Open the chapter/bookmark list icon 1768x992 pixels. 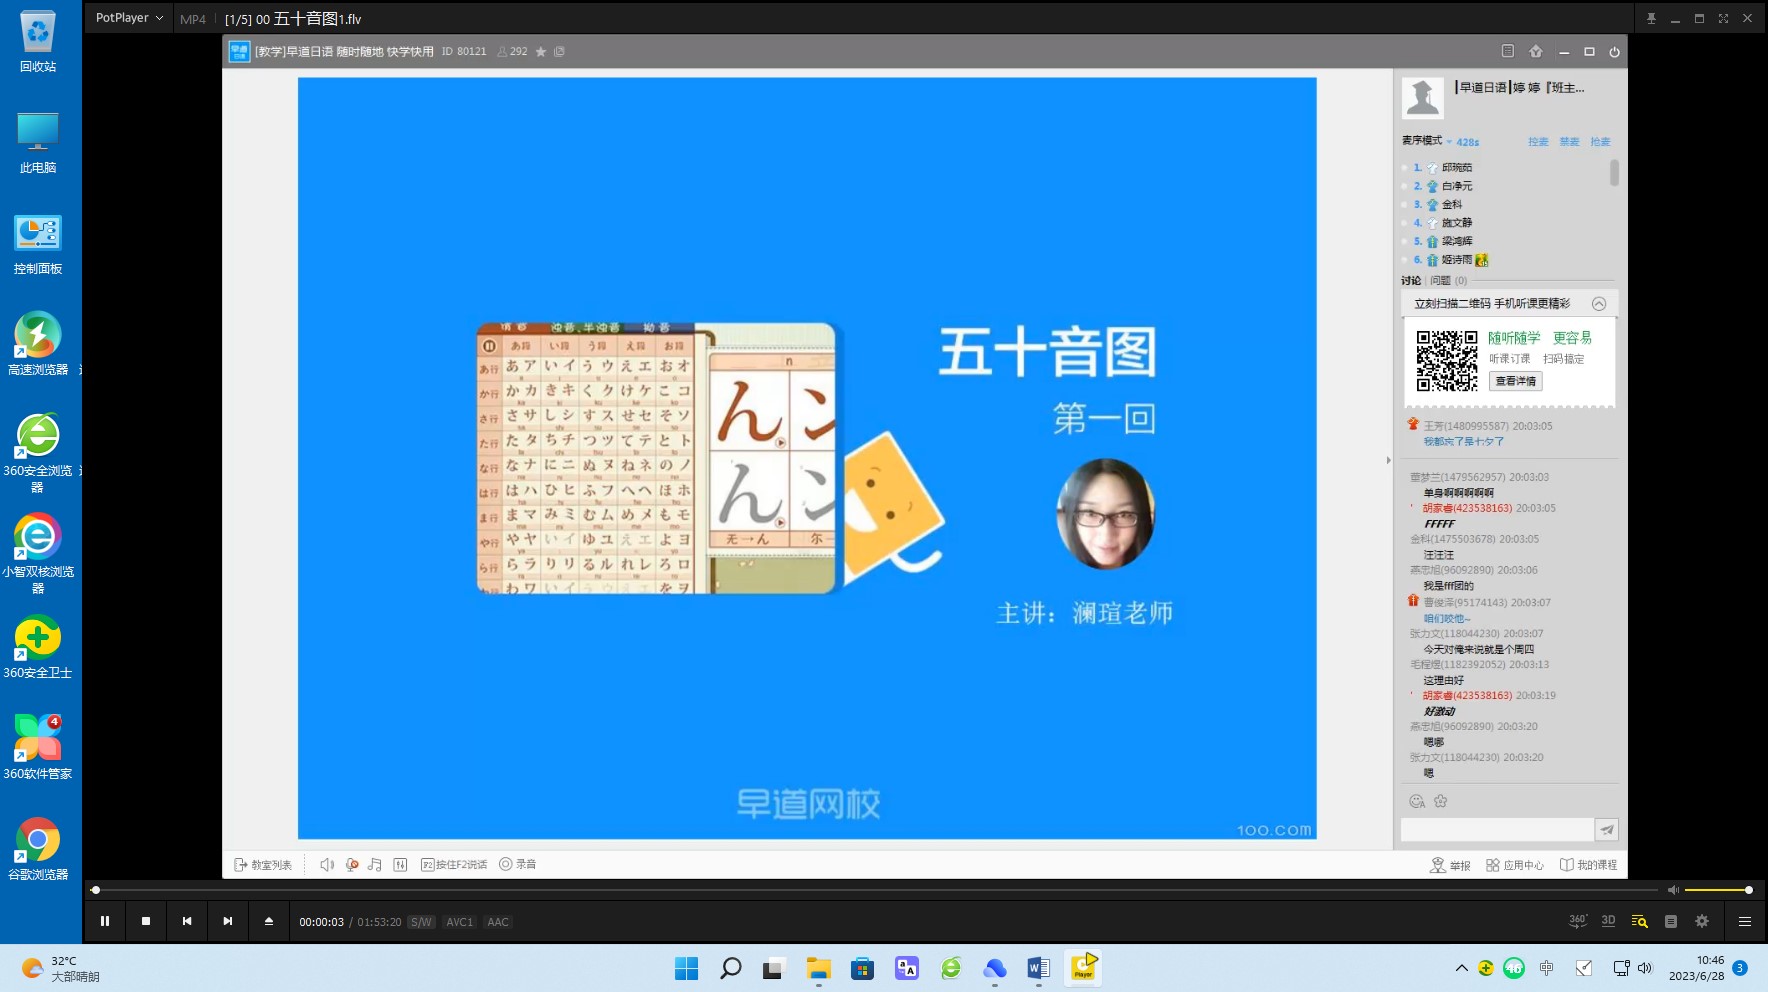tap(1671, 921)
